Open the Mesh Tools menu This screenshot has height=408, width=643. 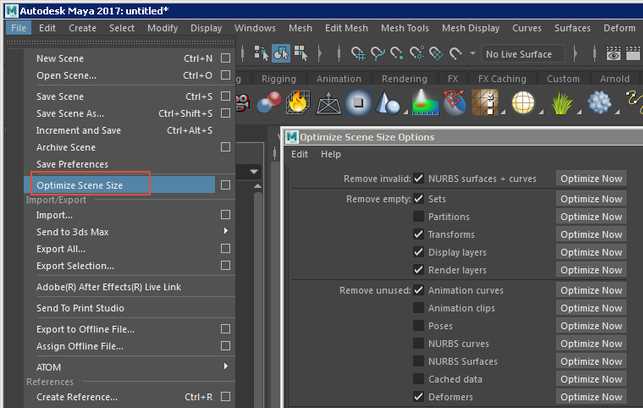[x=404, y=28]
